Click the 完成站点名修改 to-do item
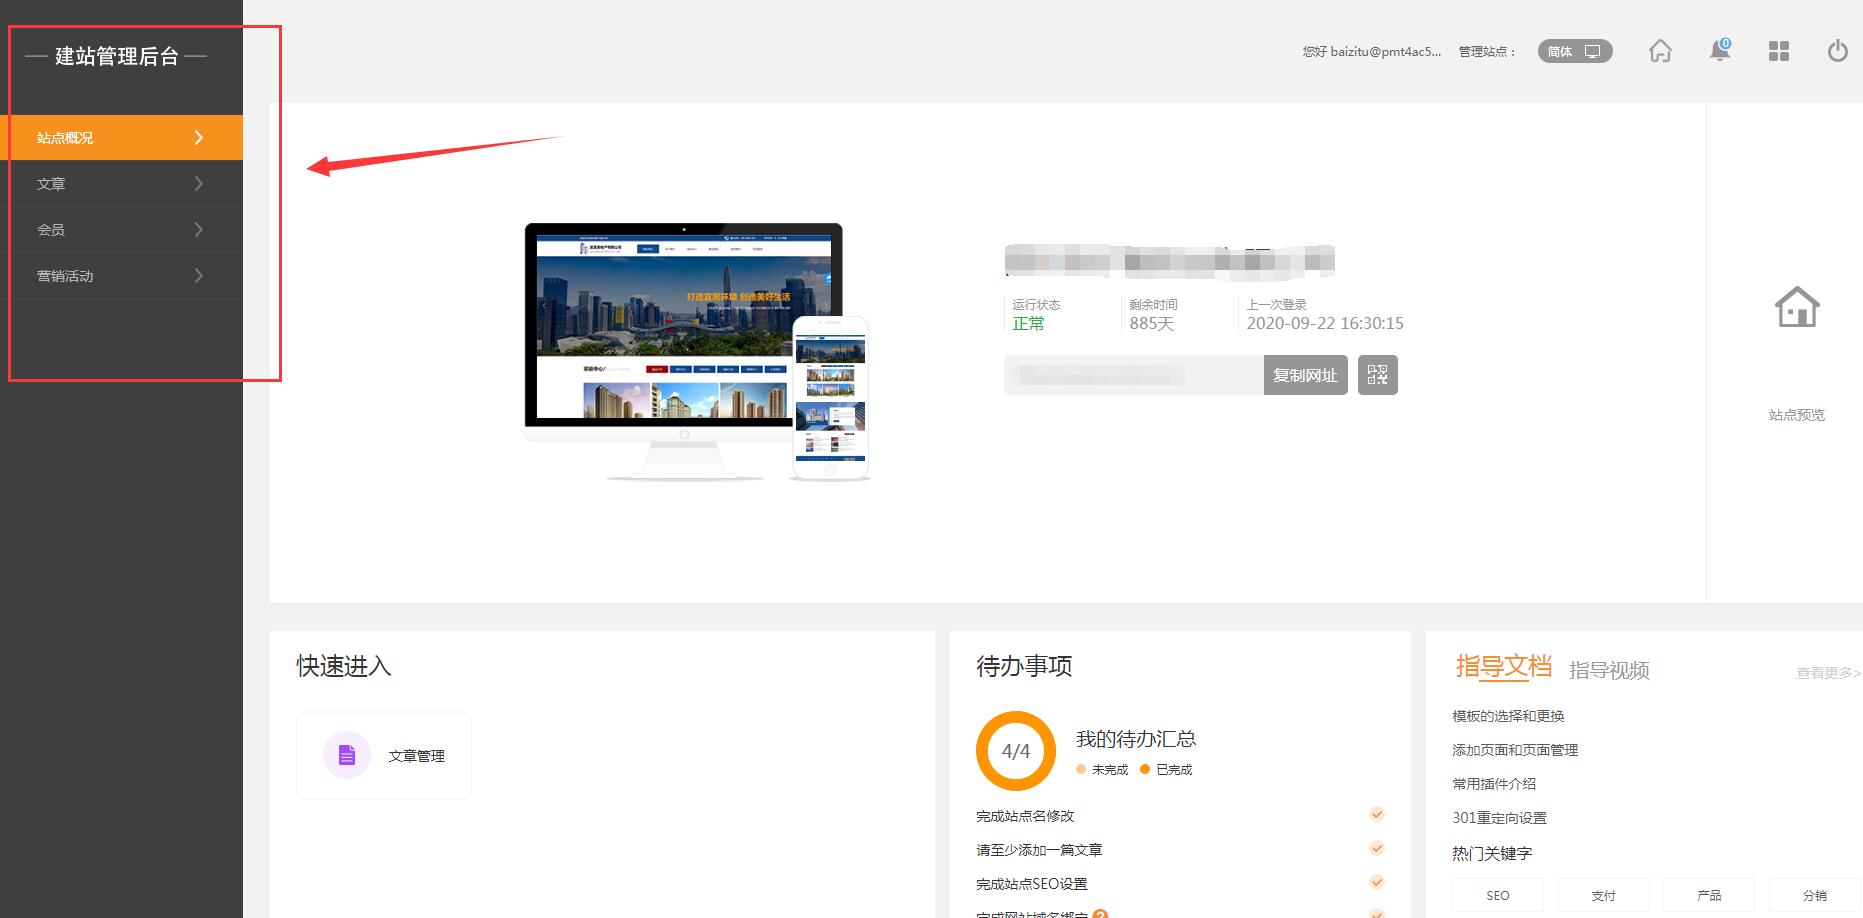Image resolution: width=1863 pixels, height=918 pixels. tap(1025, 816)
